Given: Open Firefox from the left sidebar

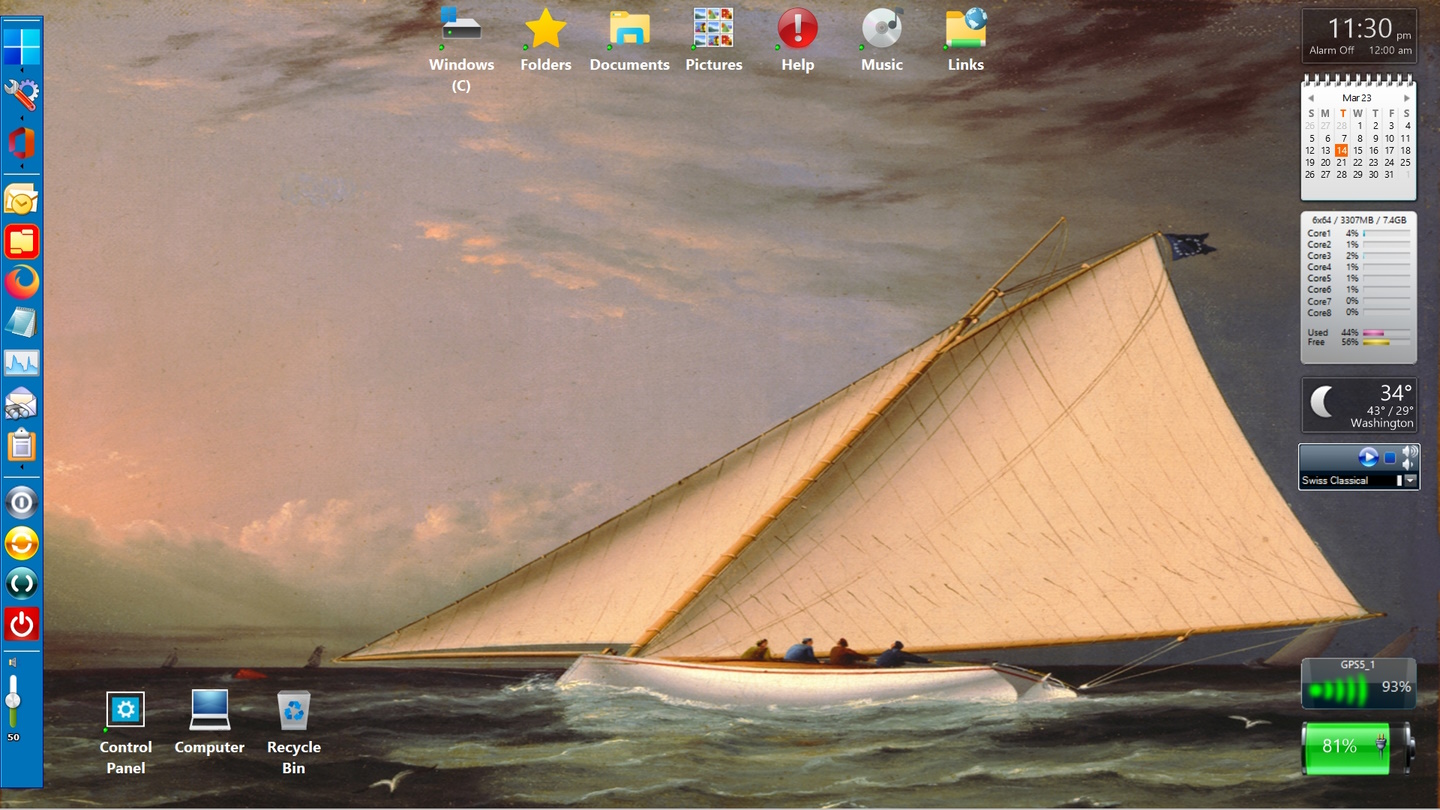Looking at the screenshot, I should point(21,283).
